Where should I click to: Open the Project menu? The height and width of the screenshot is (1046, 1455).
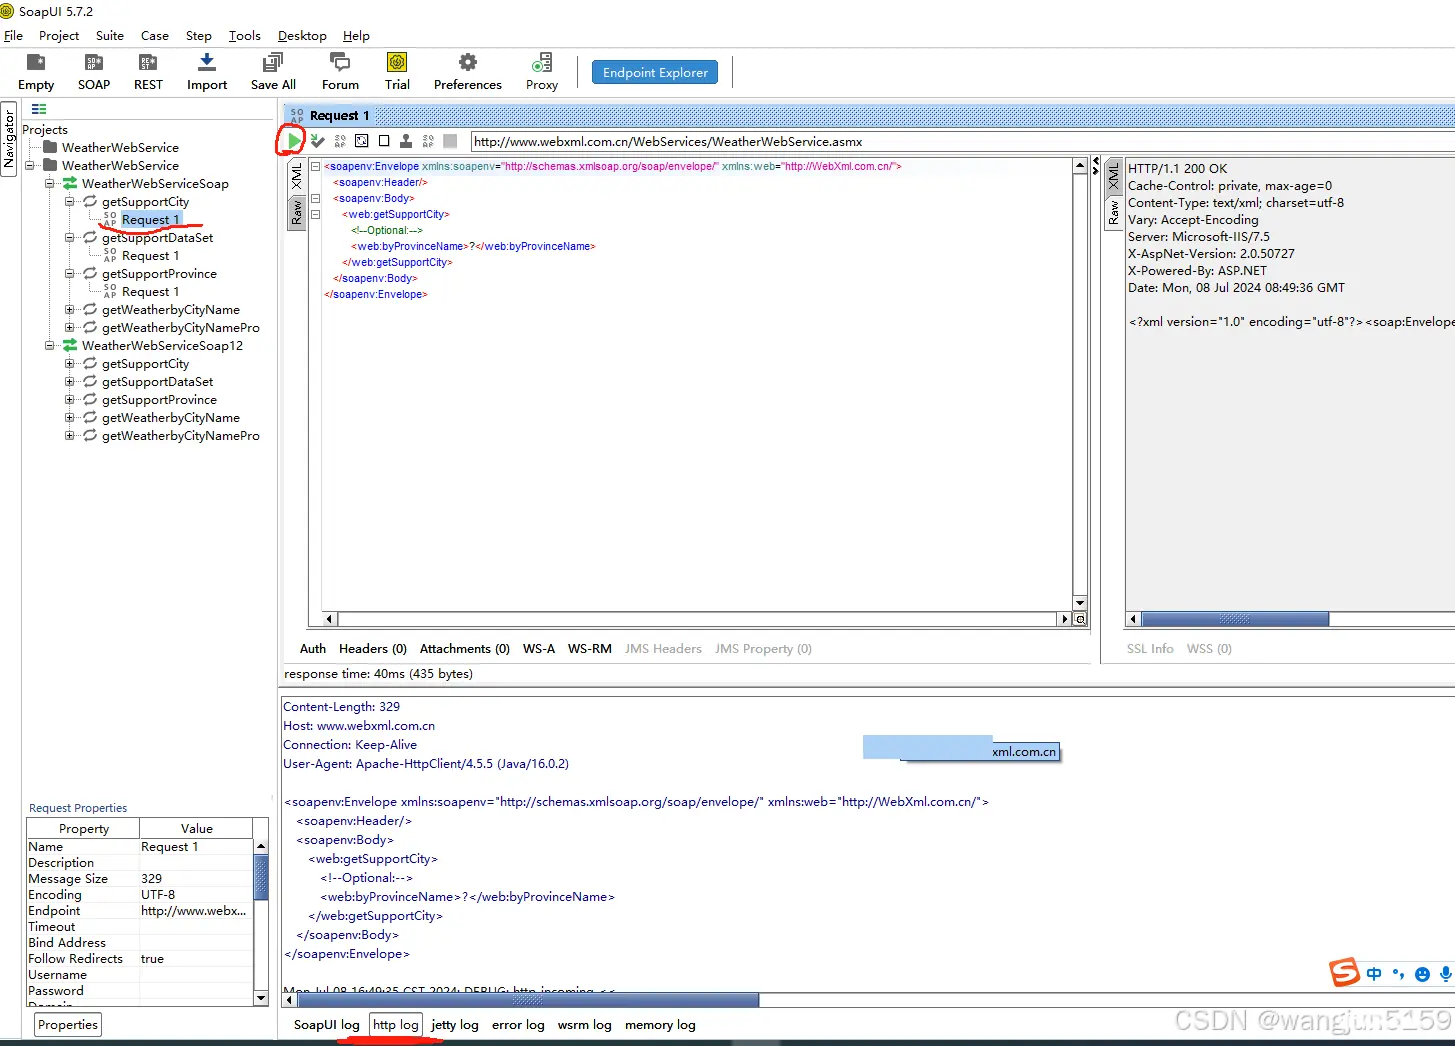pyautogui.click(x=59, y=35)
